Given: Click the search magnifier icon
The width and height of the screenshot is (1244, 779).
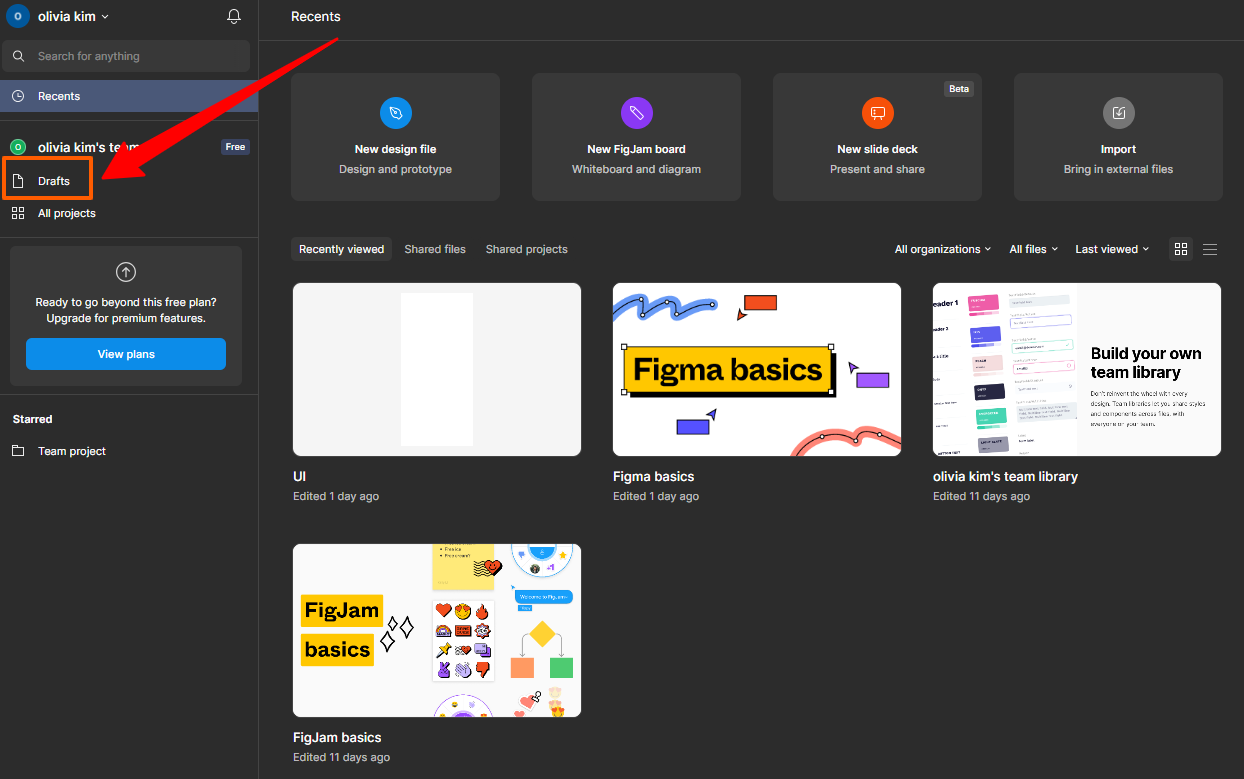Looking at the screenshot, I should pyautogui.click(x=19, y=56).
